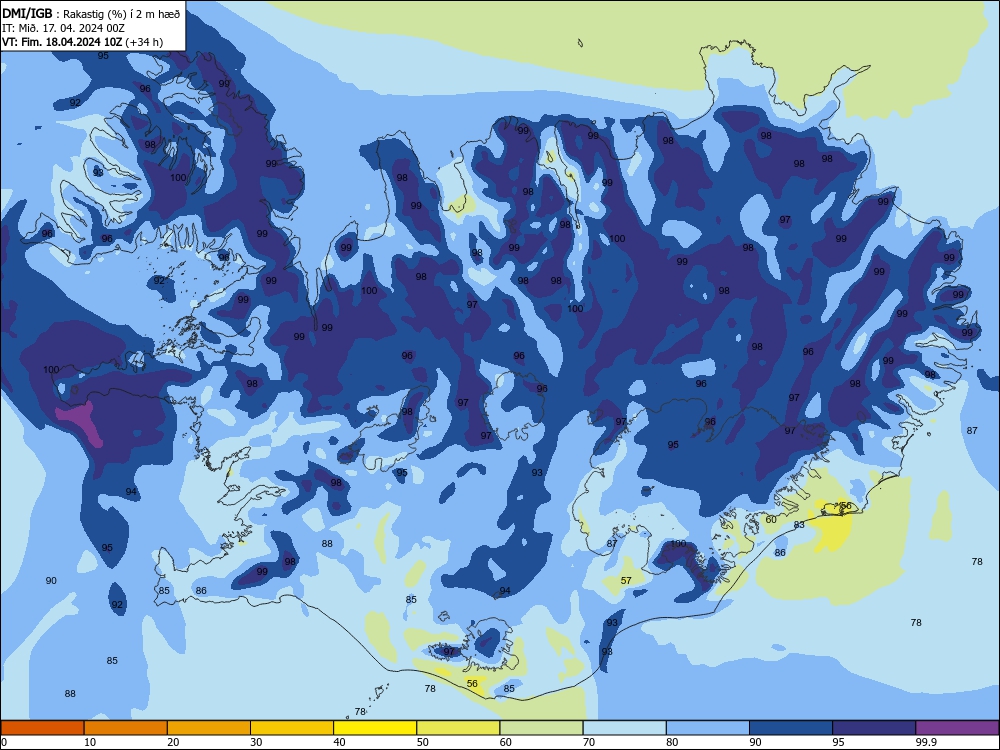Image resolution: width=1000 pixels, height=750 pixels.
Task: Select the orange 10–20 legend swatch
Action: pos(126,728)
